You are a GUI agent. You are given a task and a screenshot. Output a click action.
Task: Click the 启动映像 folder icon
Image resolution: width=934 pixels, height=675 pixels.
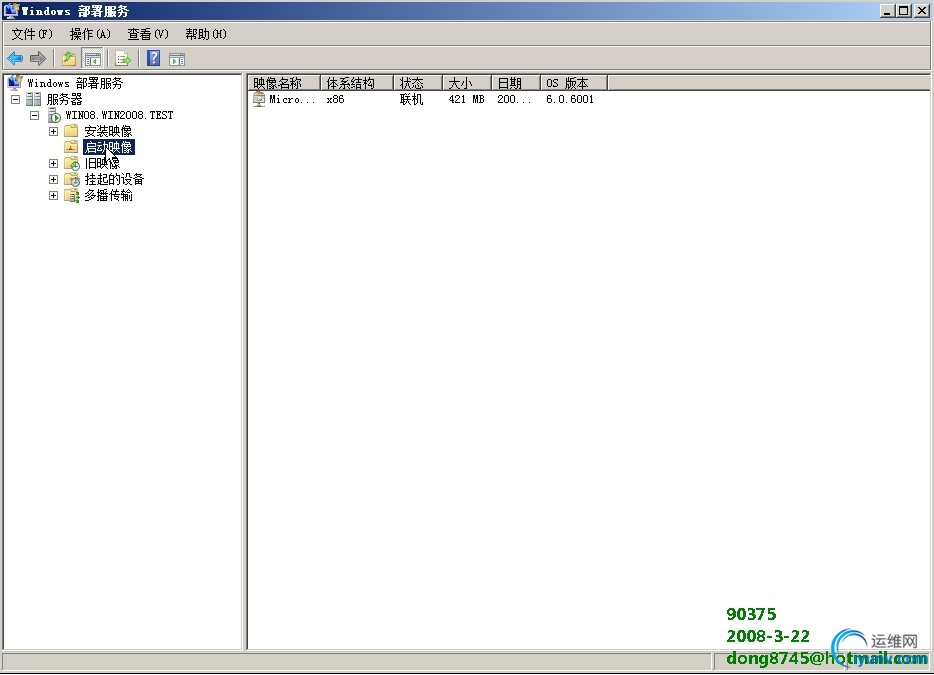71,147
